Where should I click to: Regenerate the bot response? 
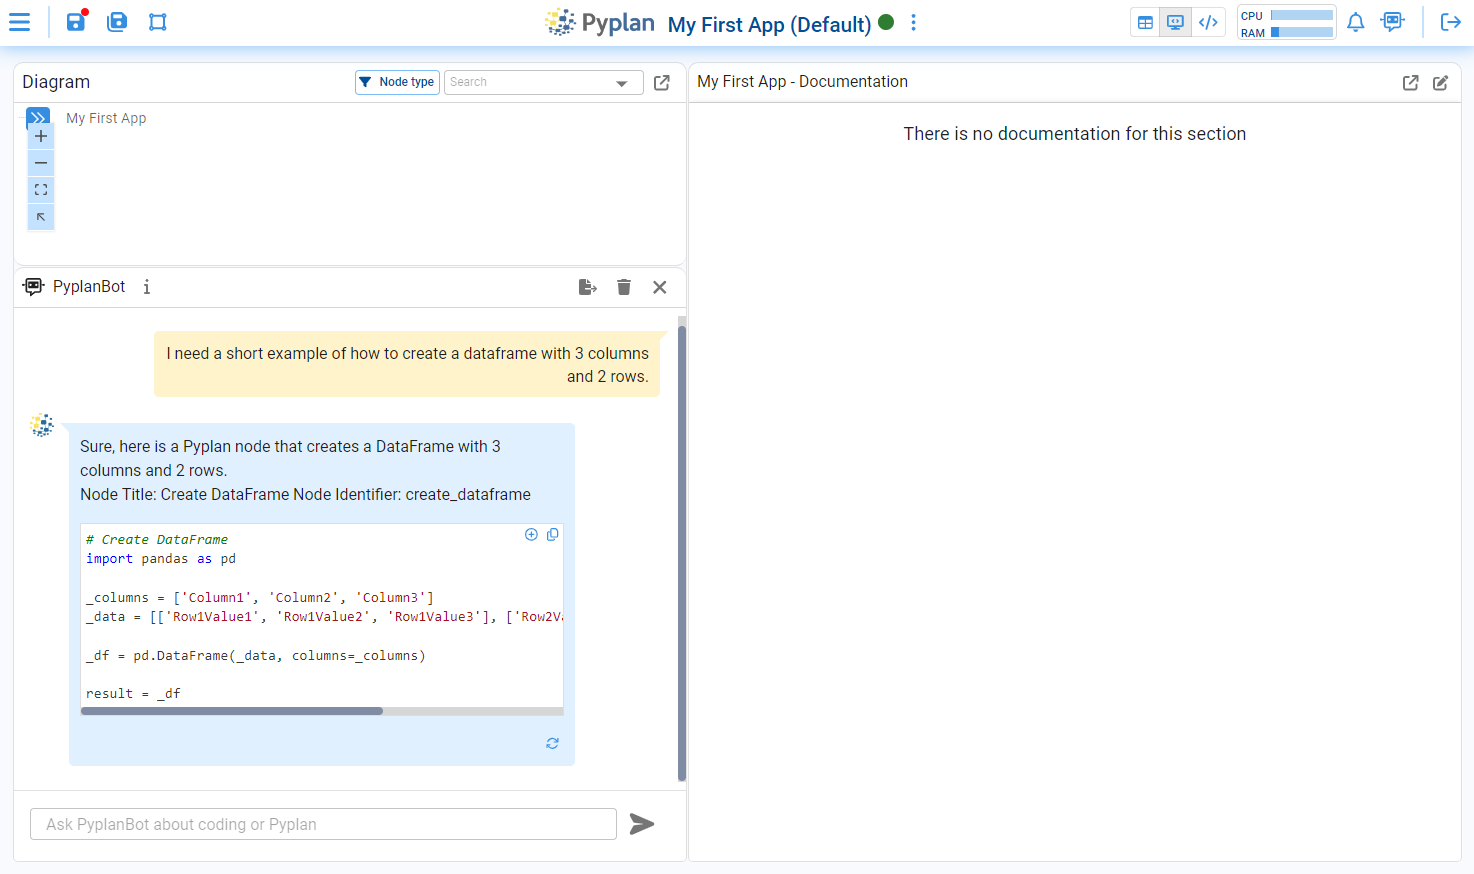click(x=552, y=743)
